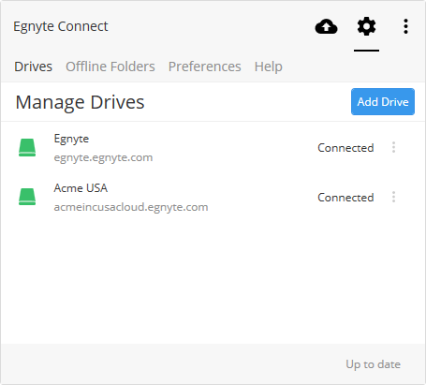Click the Manage Drives heading
Screen dimensions: 426x385
pos(80,102)
